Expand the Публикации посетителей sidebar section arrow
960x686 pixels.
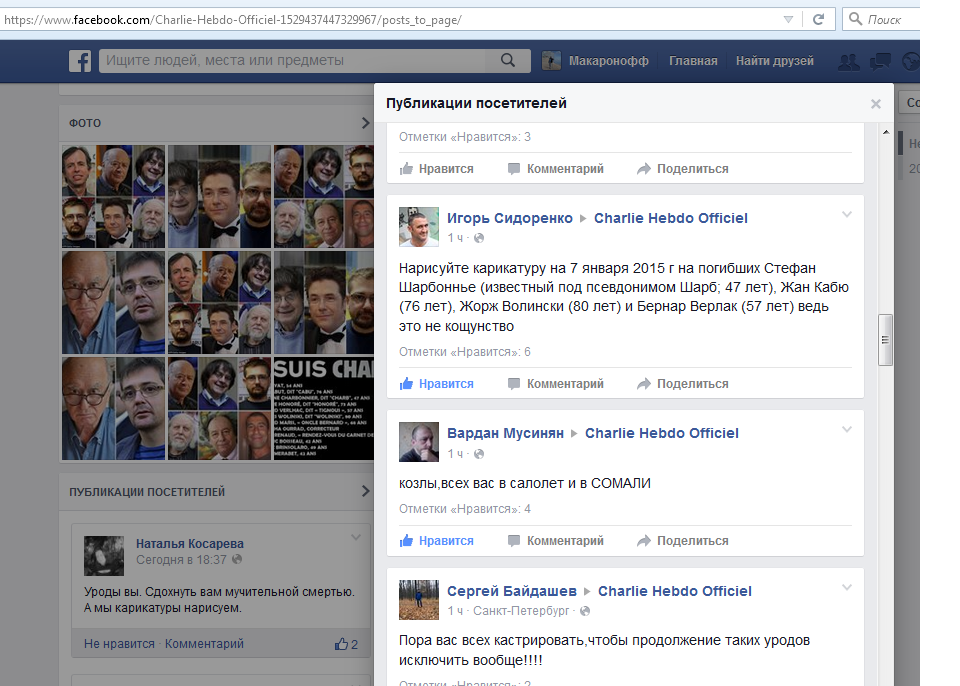366,491
